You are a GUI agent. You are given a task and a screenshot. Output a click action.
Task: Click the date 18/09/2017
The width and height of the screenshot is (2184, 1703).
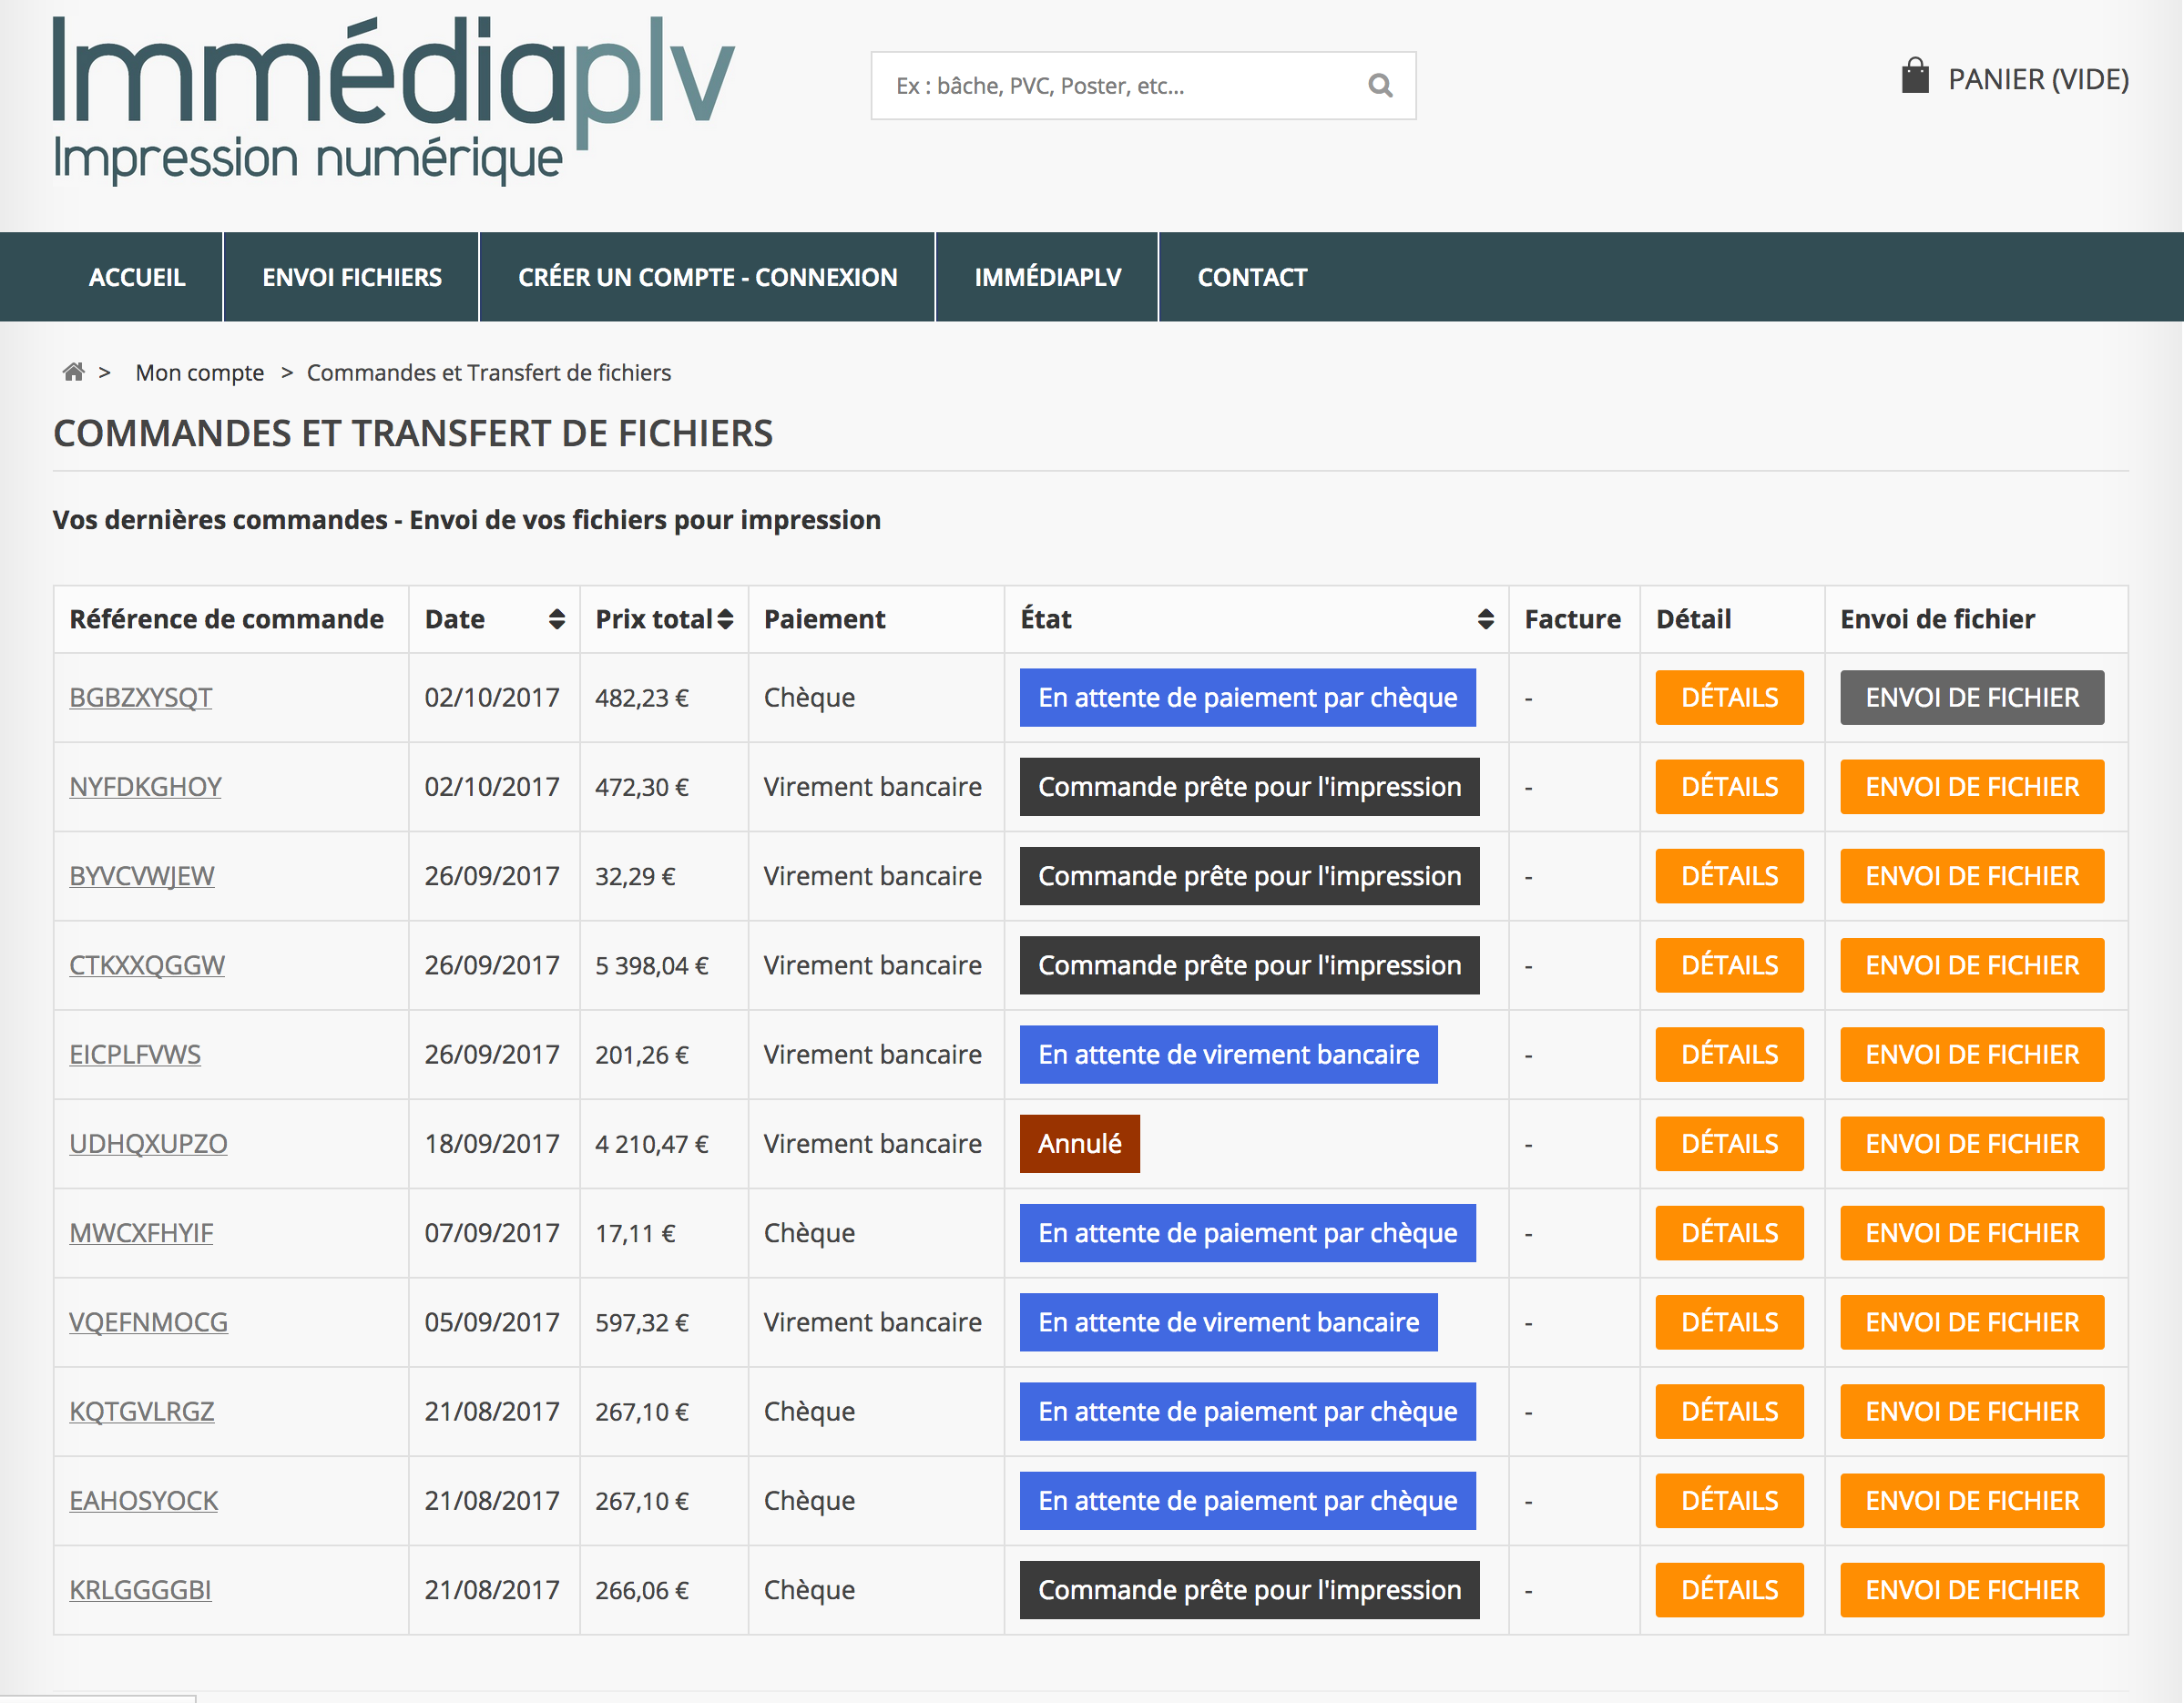(x=492, y=1144)
